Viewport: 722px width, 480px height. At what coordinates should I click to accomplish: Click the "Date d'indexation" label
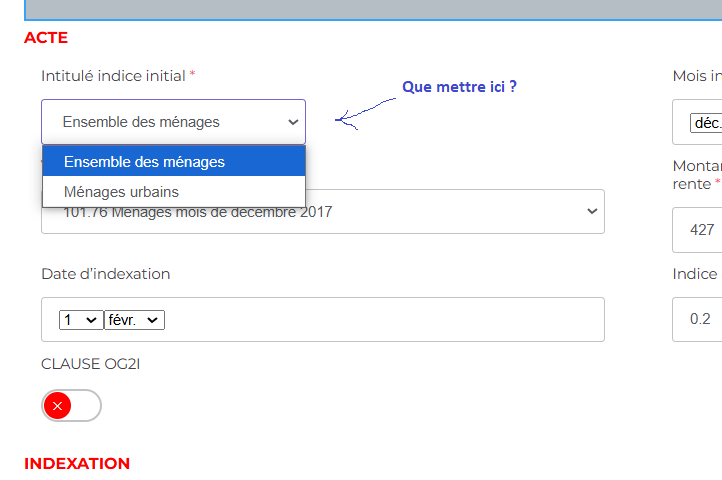(106, 274)
